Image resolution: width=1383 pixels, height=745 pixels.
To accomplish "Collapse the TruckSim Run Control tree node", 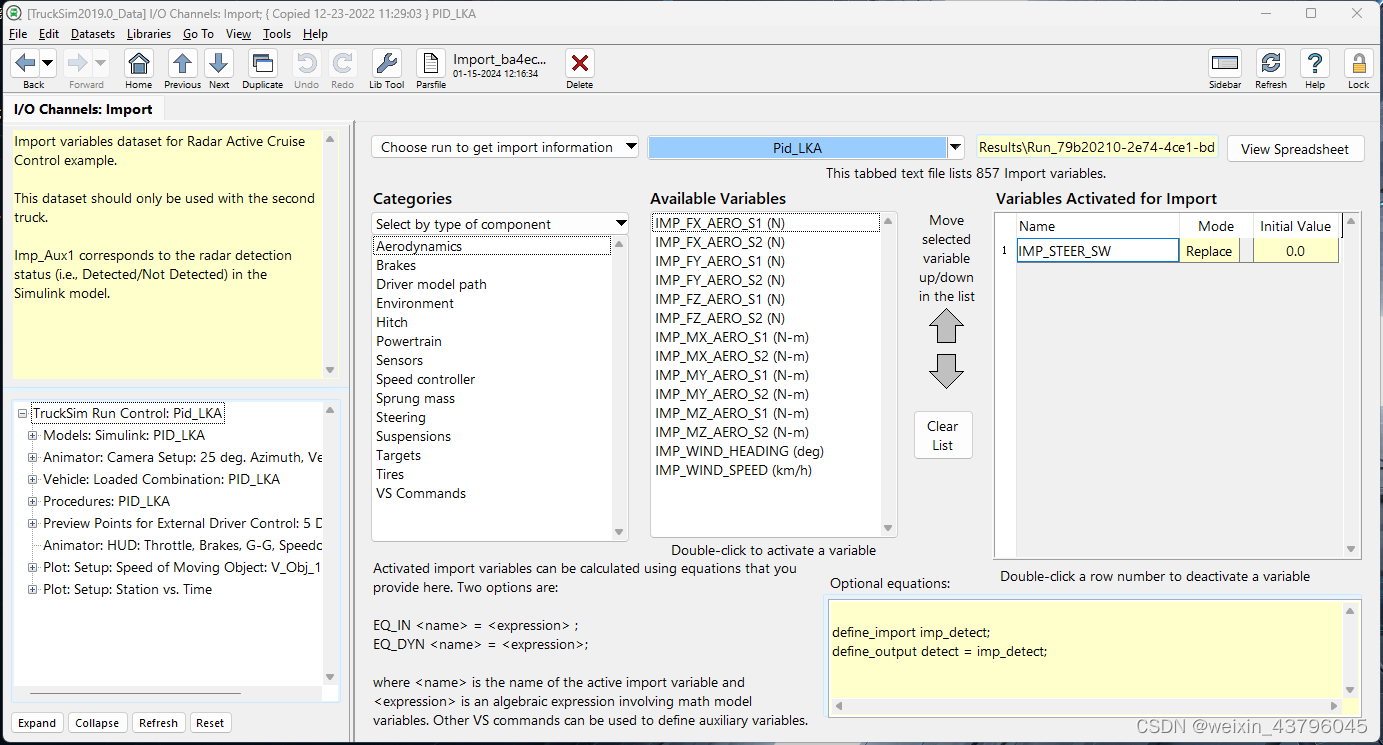I will 23,413.
